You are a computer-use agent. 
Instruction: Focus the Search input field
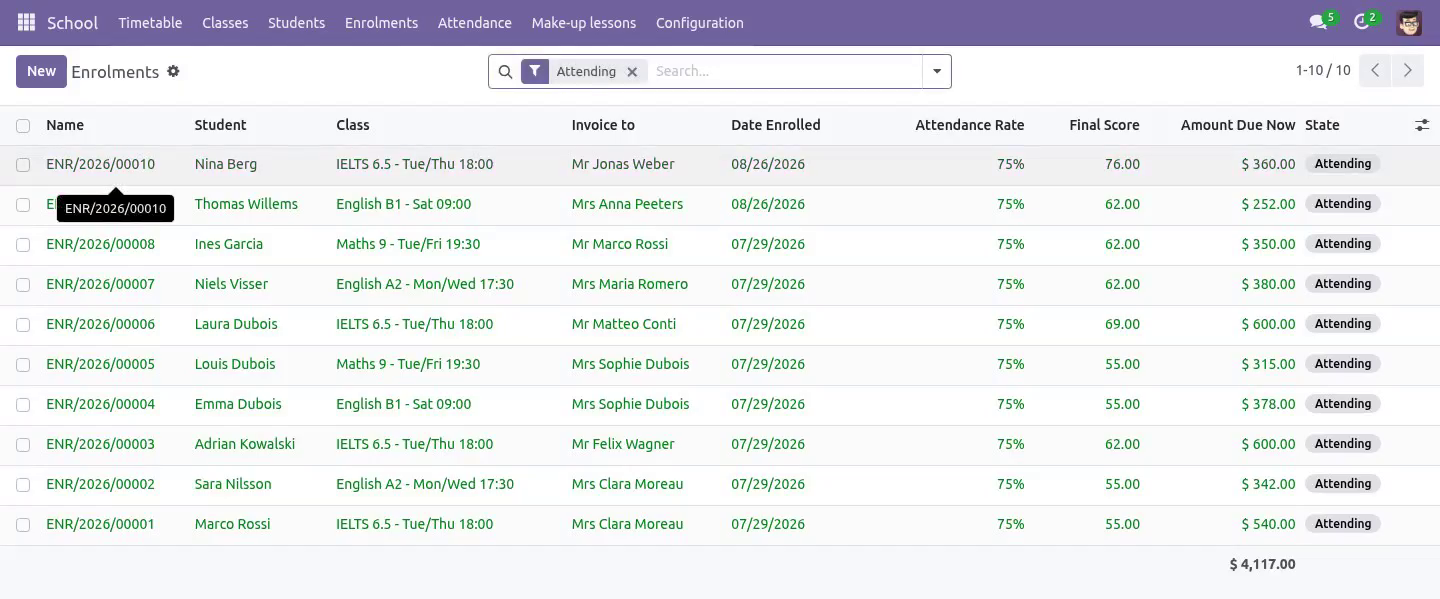[x=784, y=71]
